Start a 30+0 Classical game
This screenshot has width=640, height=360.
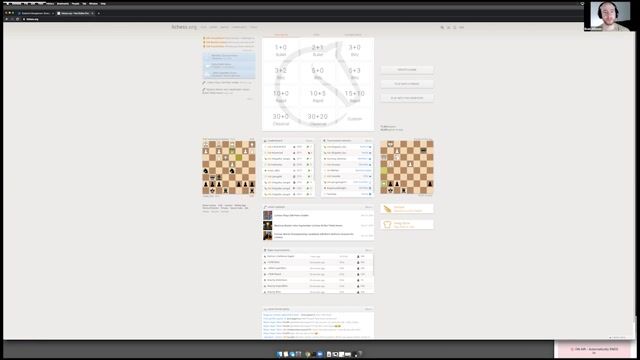coord(281,119)
